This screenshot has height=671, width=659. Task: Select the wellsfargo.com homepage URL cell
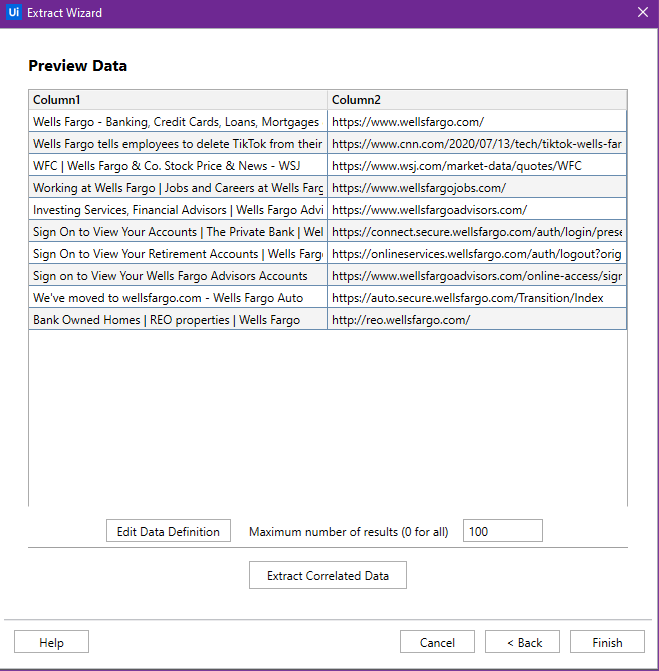477,122
